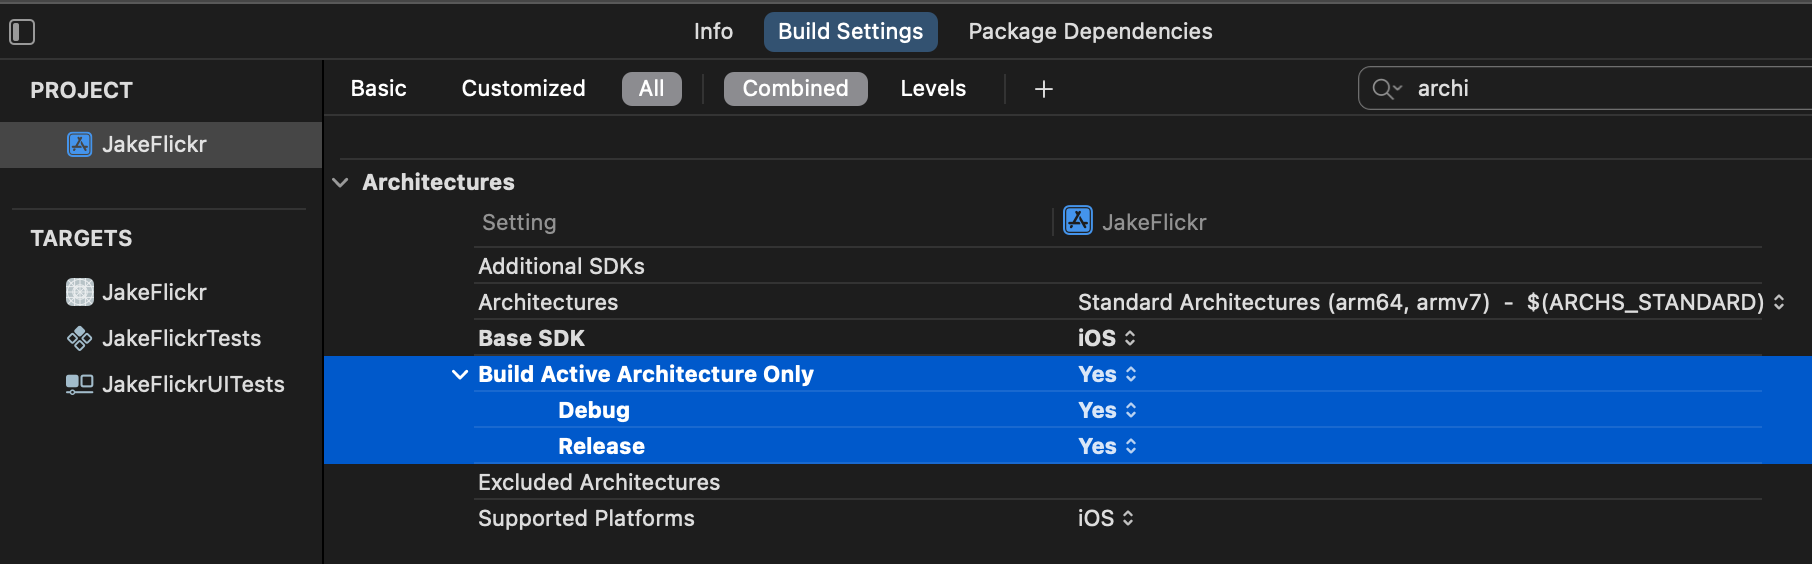
Task: Show Basic build settings
Action: [378, 89]
